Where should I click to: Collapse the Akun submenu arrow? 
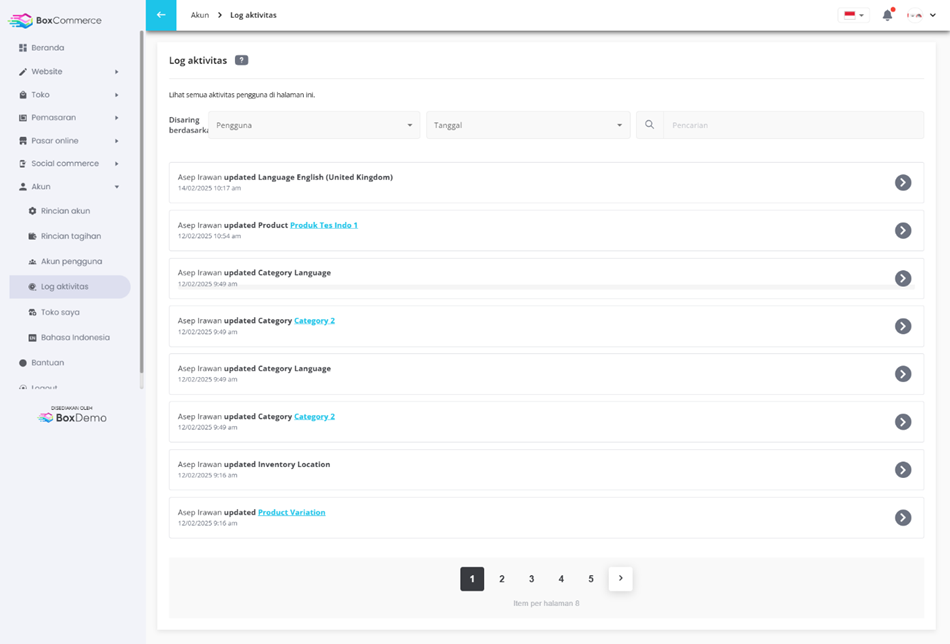[x=116, y=187]
